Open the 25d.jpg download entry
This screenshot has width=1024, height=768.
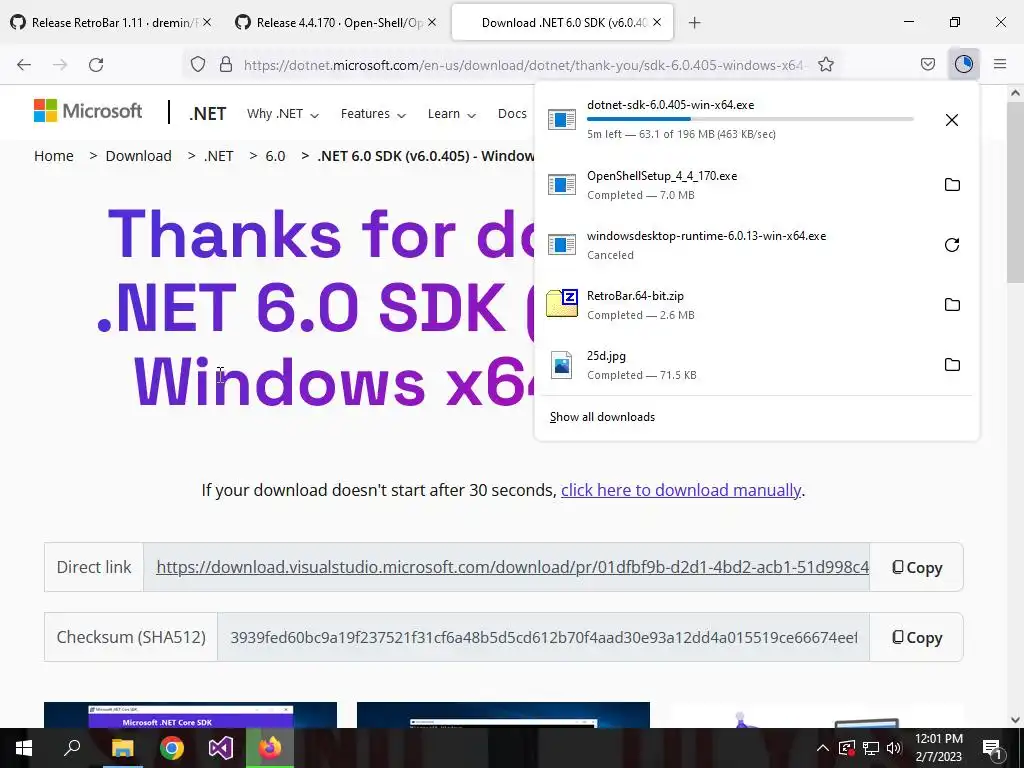pos(736,365)
